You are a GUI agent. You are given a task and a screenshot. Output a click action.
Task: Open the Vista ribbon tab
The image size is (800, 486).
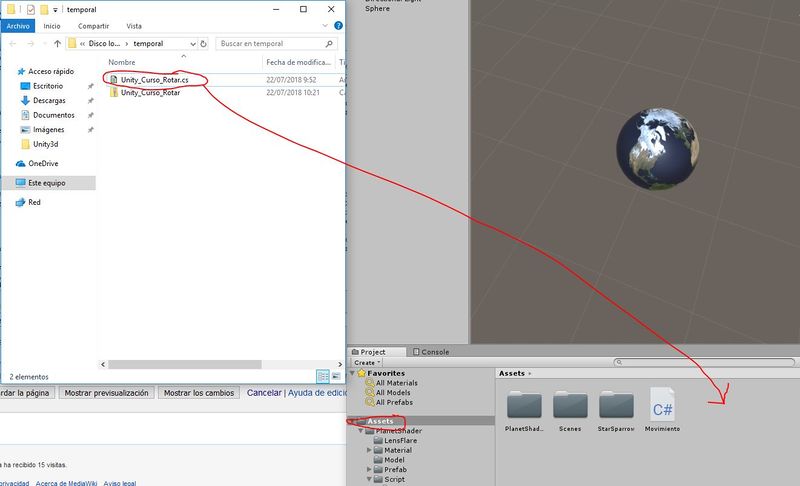coord(134,25)
